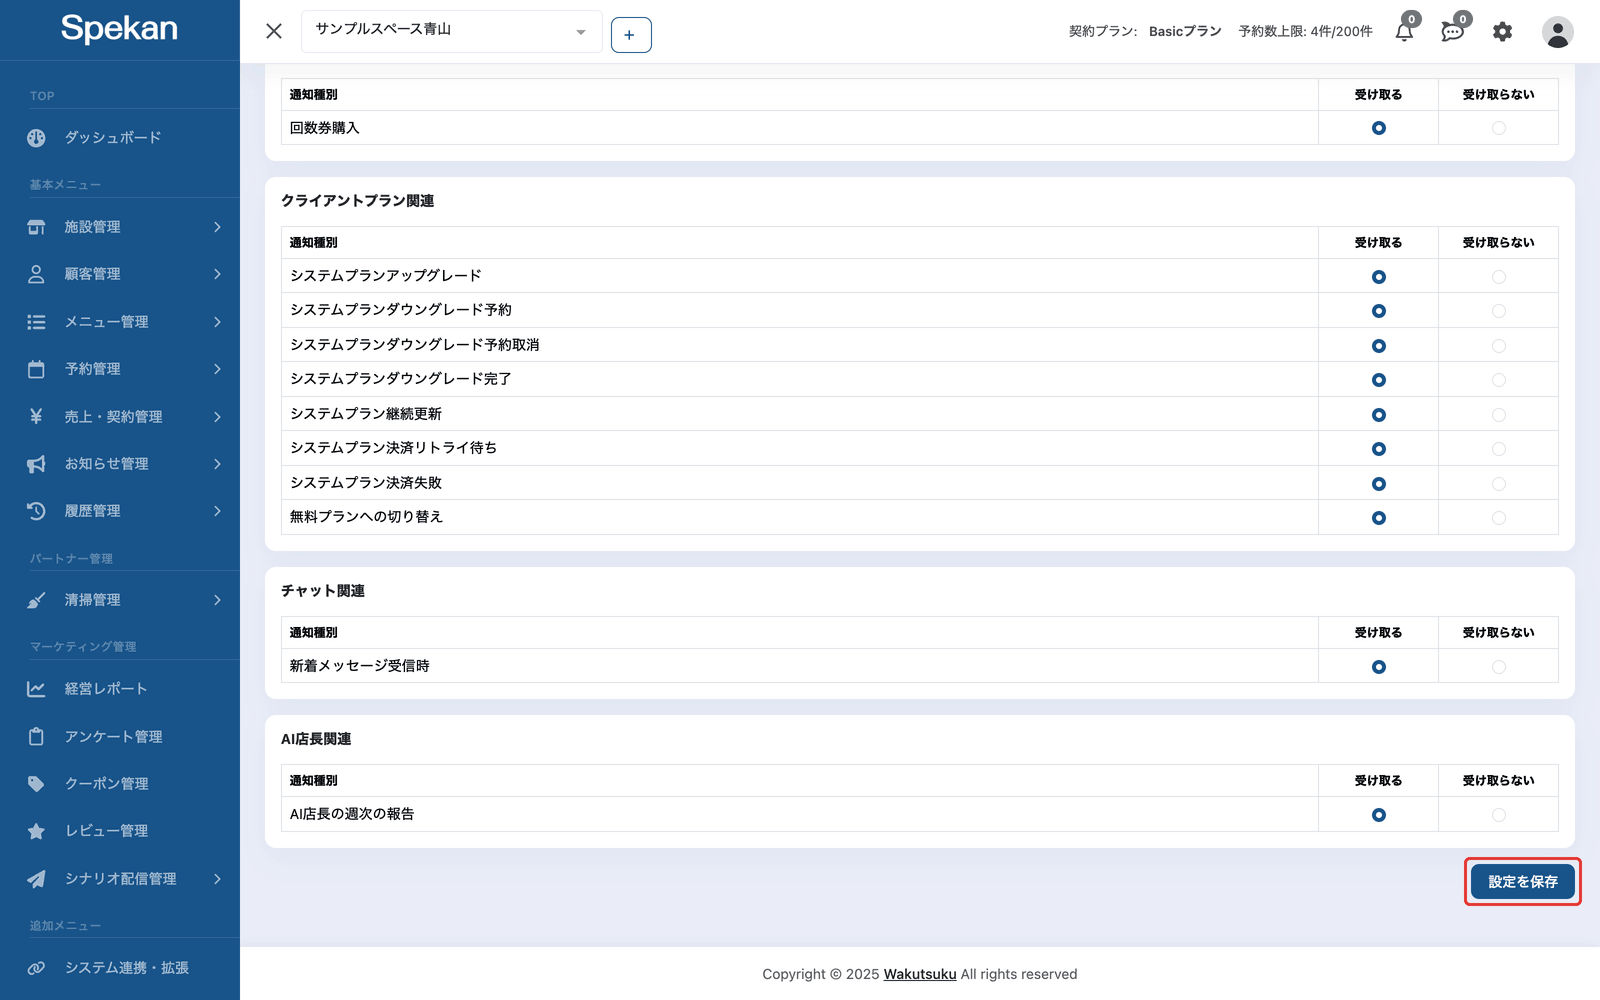Click the Spekan logo
Image resolution: width=1600 pixels, height=1000 pixels.
tap(119, 29)
